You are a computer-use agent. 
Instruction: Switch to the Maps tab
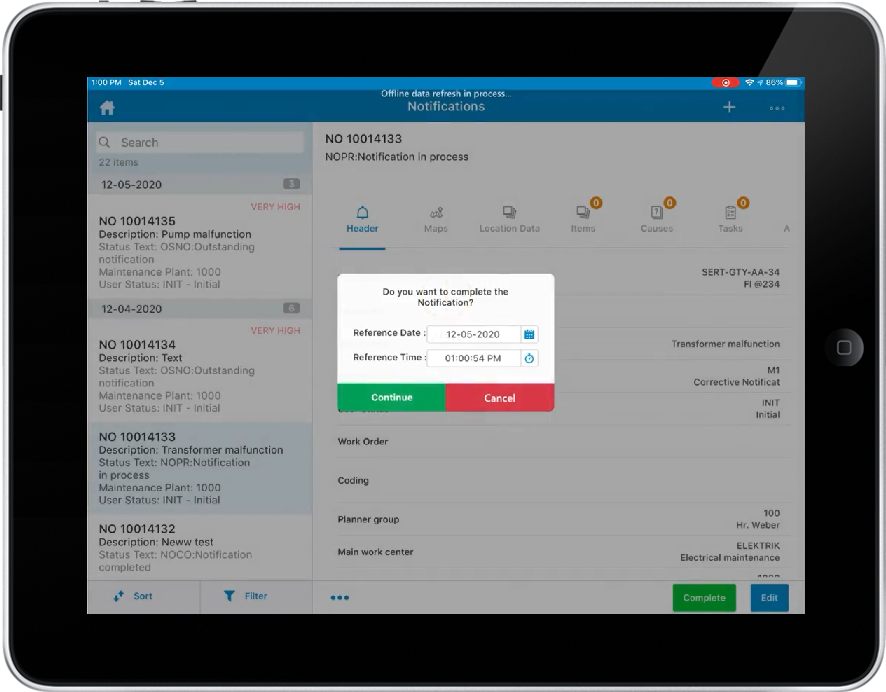pos(436,219)
